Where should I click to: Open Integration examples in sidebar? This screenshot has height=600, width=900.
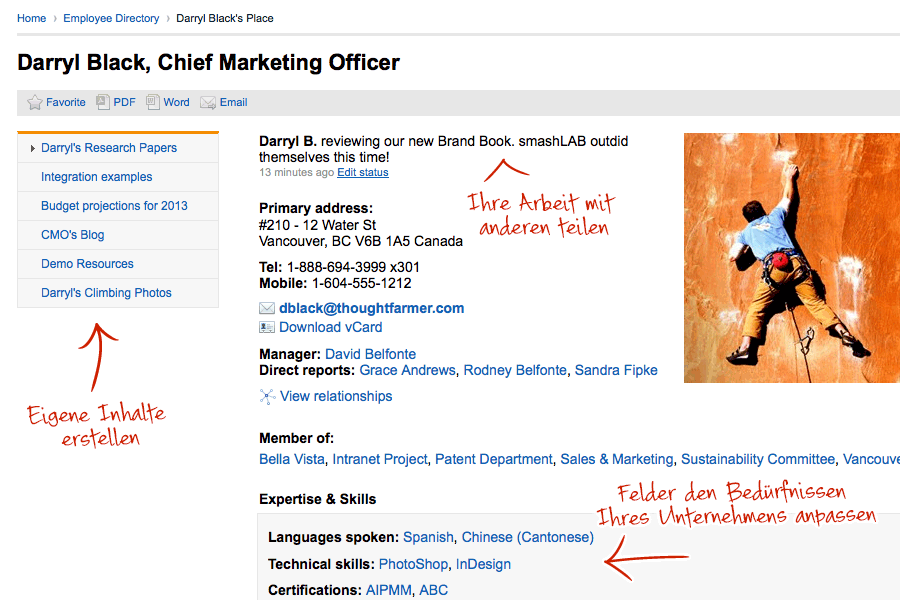click(96, 177)
